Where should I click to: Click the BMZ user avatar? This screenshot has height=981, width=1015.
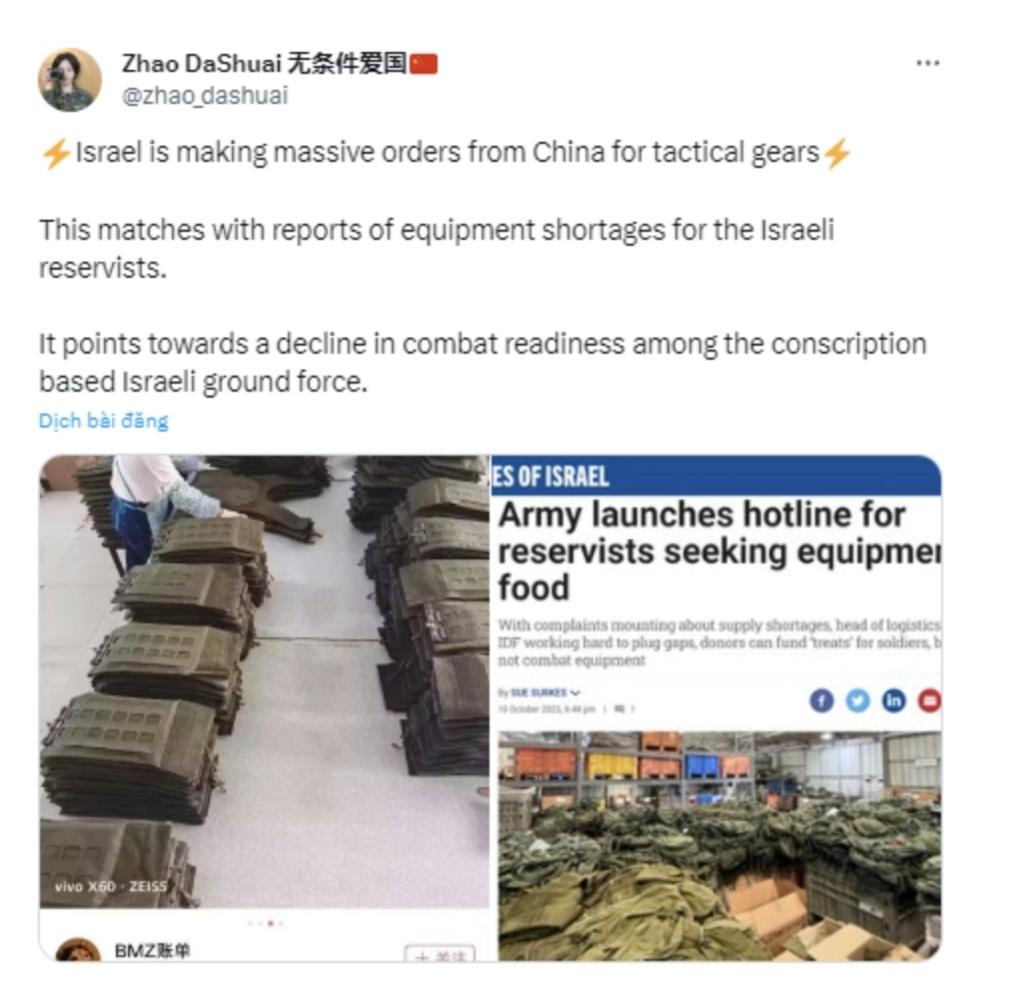(x=78, y=949)
